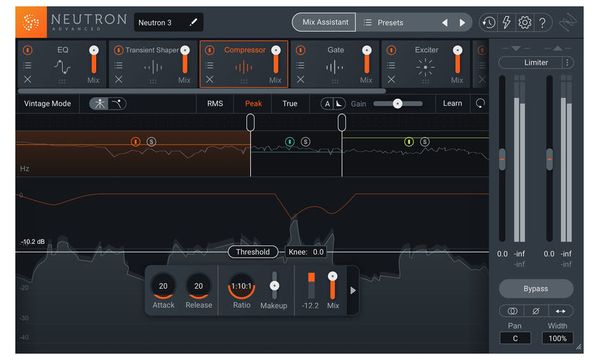Open the EQ module preset list icon
Image resolution: width=600 pixels, height=360 pixels.
[28, 65]
